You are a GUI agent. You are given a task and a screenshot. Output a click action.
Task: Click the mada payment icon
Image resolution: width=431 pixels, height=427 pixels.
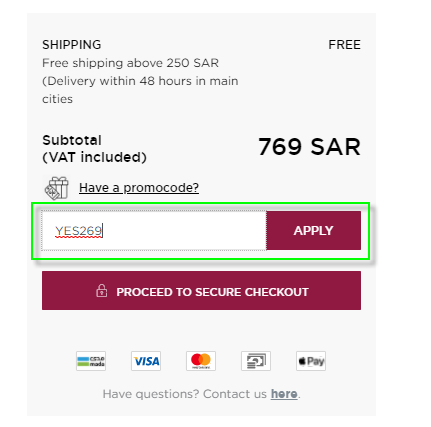tap(91, 361)
